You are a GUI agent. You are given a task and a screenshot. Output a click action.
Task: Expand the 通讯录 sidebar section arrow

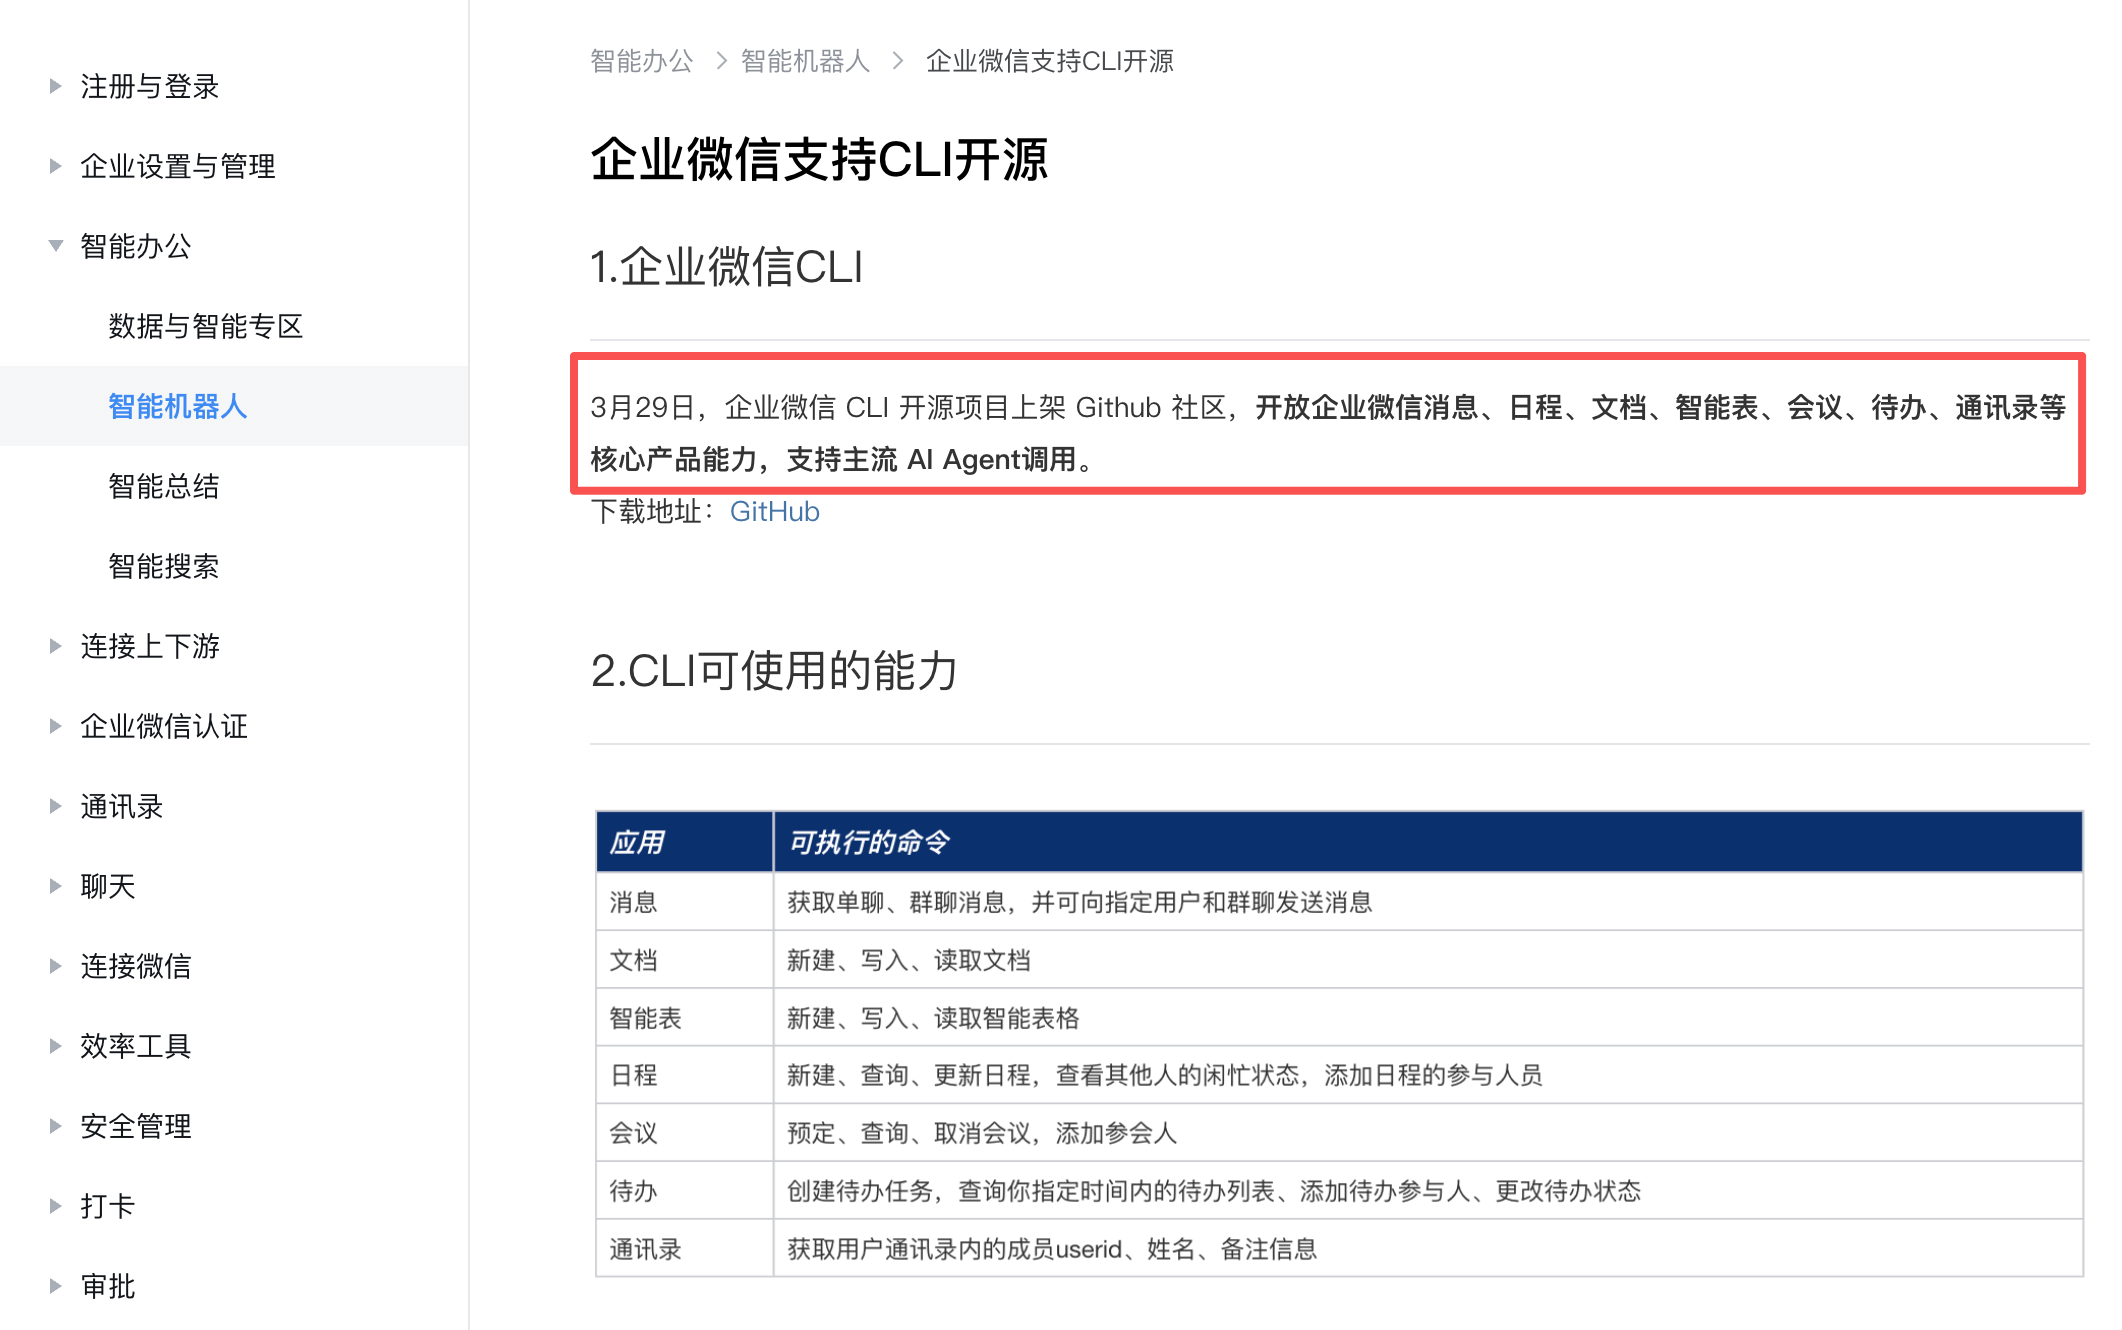(56, 806)
